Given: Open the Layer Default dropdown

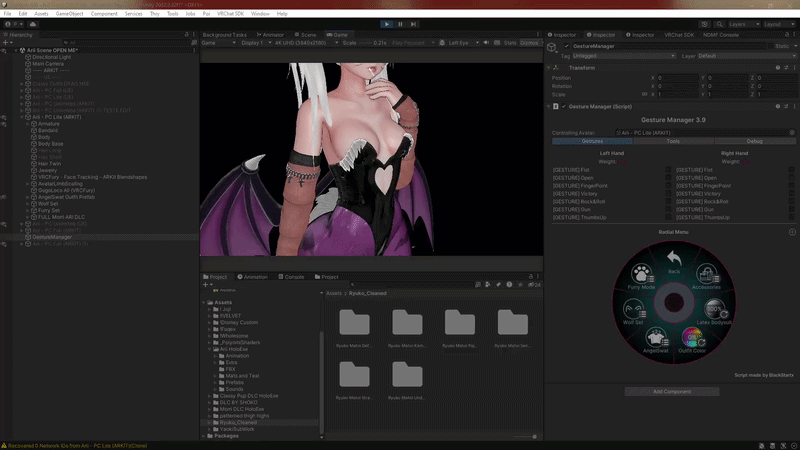Looking at the screenshot, I should click(746, 56).
